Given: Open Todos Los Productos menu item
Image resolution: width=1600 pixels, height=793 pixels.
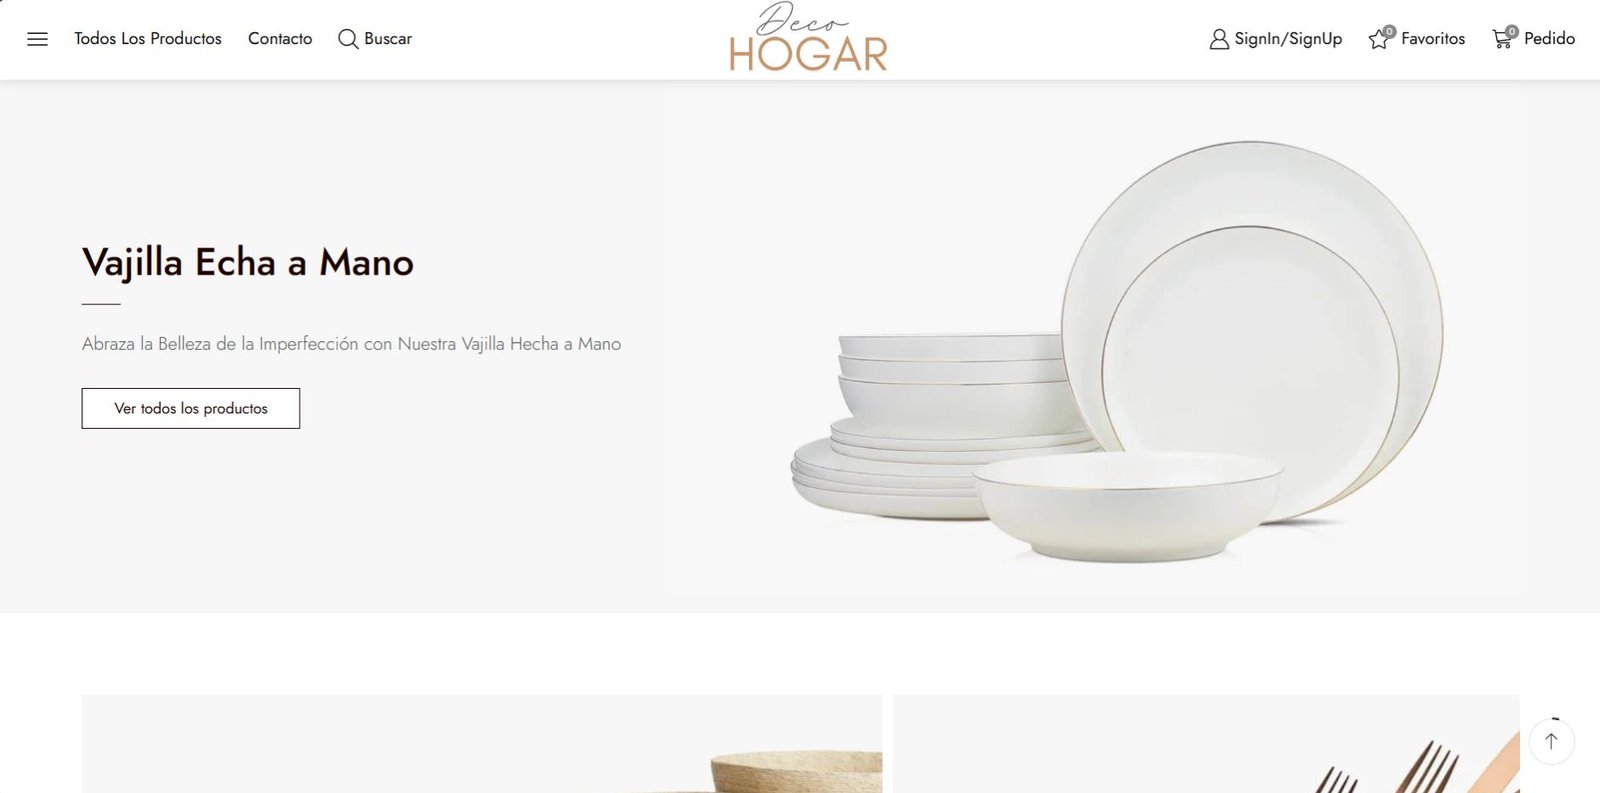Looking at the screenshot, I should tap(148, 39).
